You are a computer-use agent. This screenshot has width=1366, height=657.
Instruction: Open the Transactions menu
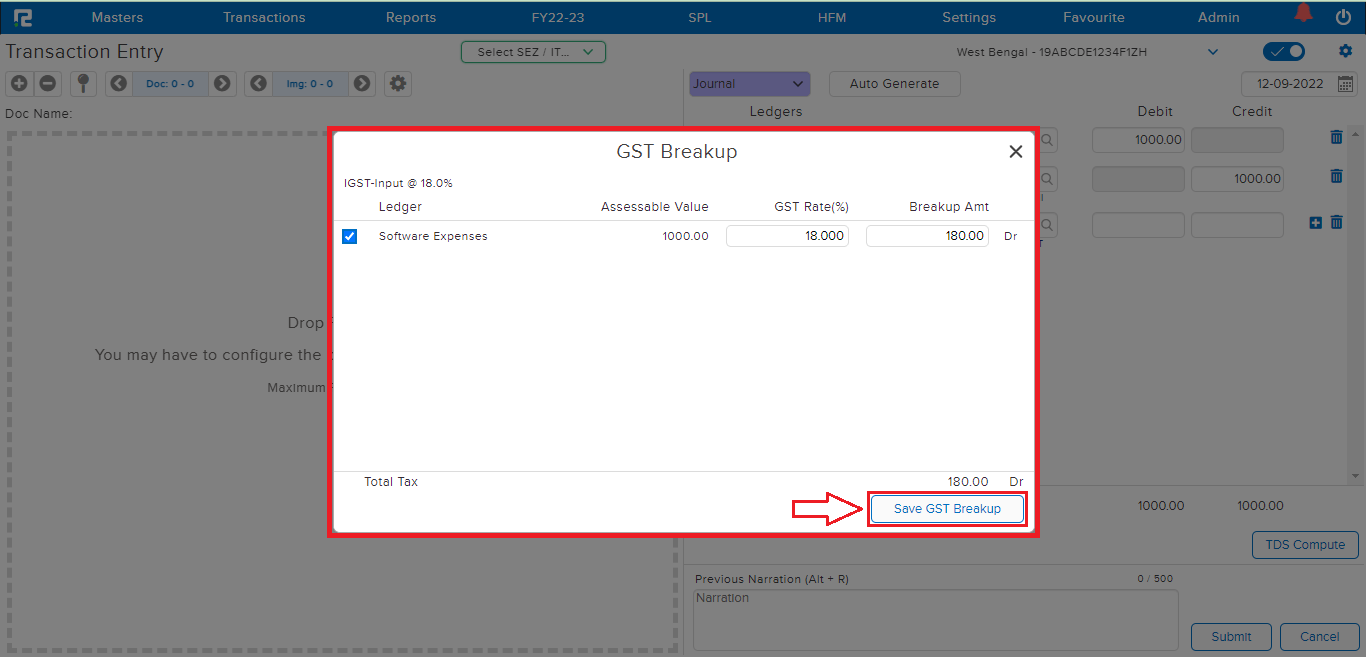264,17
